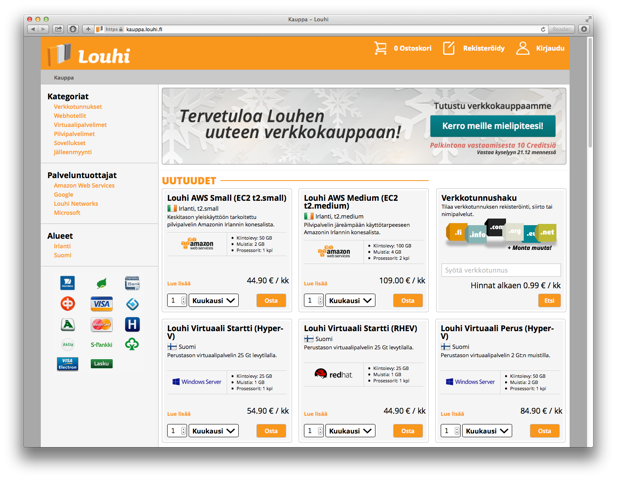Select the Handelsbanken H icon

pyautogui.click(x=132, y=325)
